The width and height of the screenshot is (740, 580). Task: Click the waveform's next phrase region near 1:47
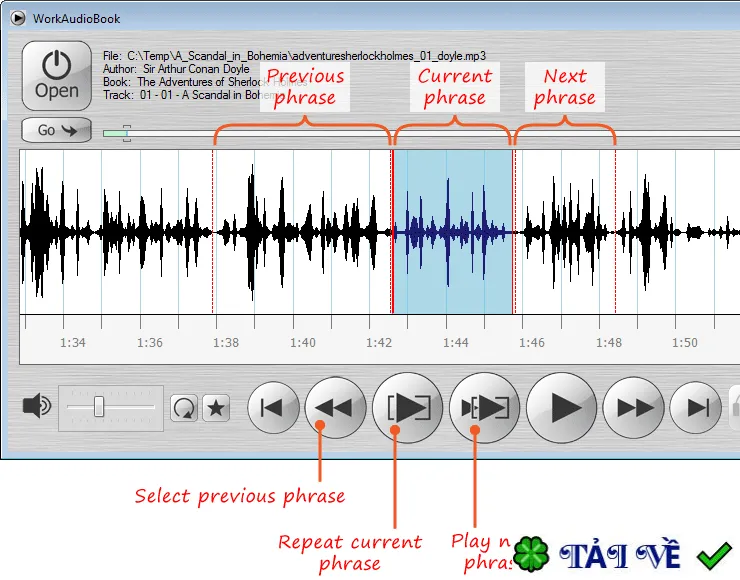[565, 231]
